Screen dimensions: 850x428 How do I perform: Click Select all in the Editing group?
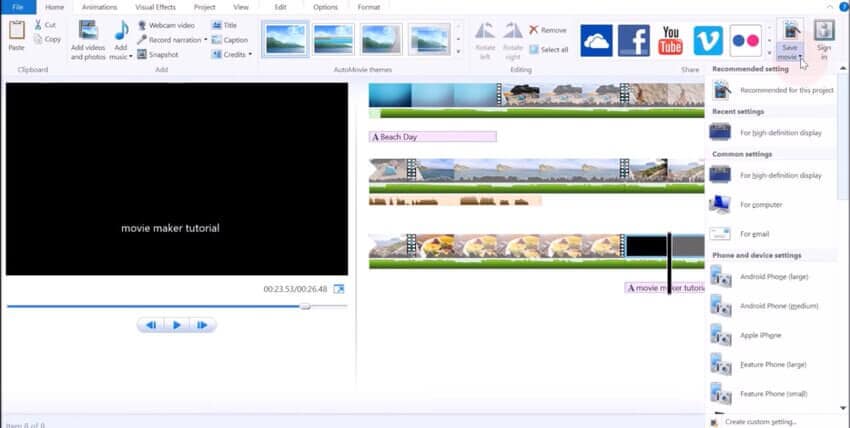point(549,49)
